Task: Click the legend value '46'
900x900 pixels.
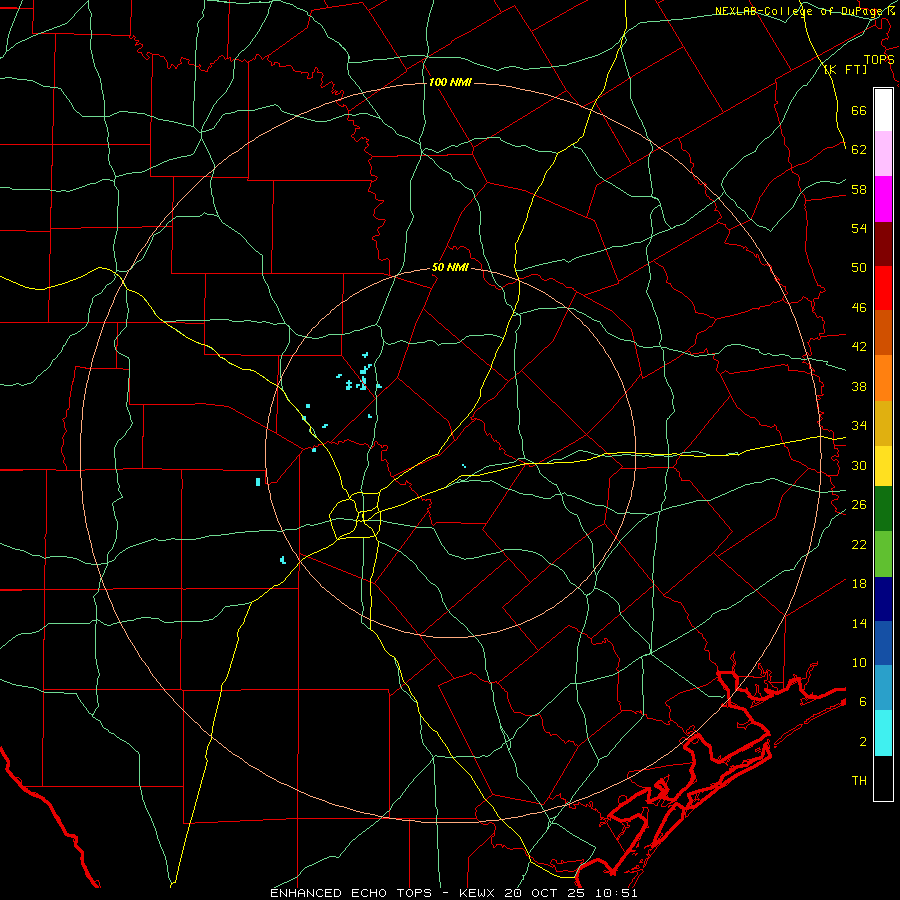Action: coord(859,307)
